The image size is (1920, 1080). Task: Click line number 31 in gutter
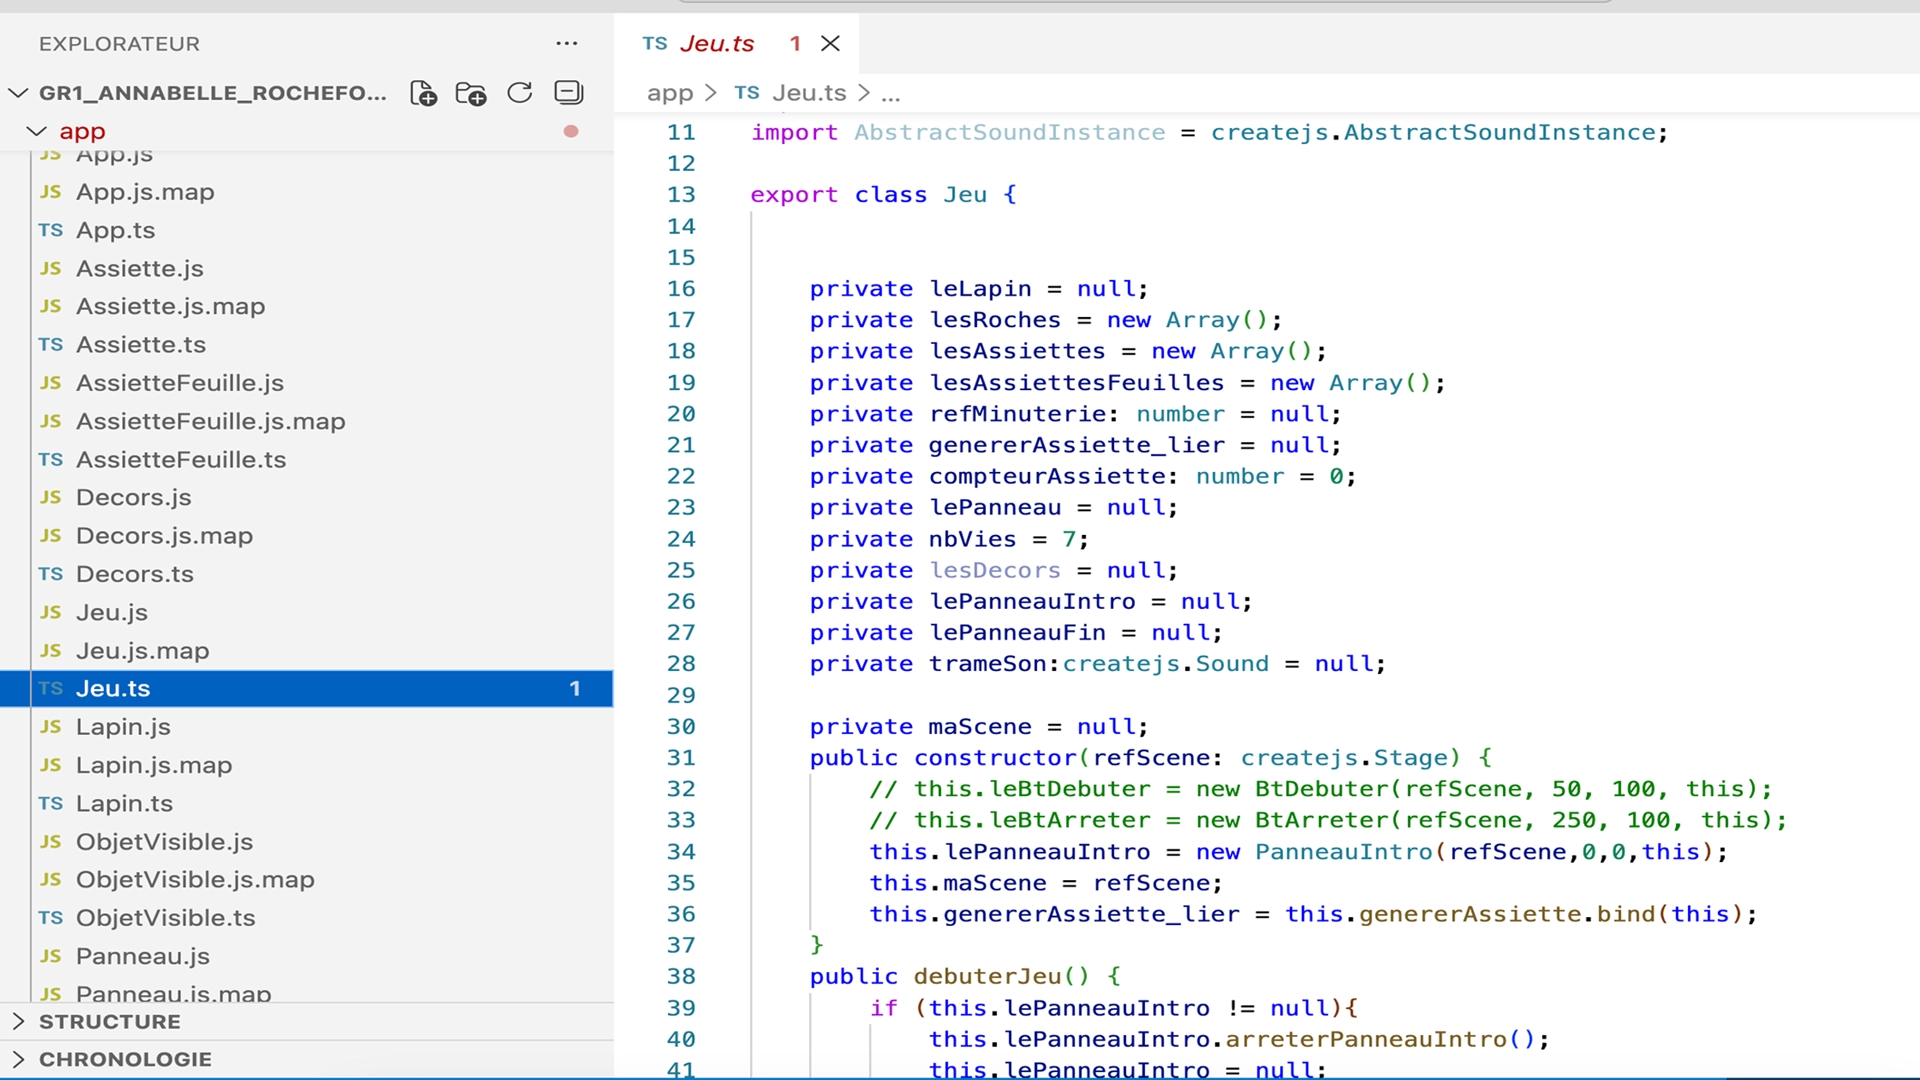tap(681, 758)
